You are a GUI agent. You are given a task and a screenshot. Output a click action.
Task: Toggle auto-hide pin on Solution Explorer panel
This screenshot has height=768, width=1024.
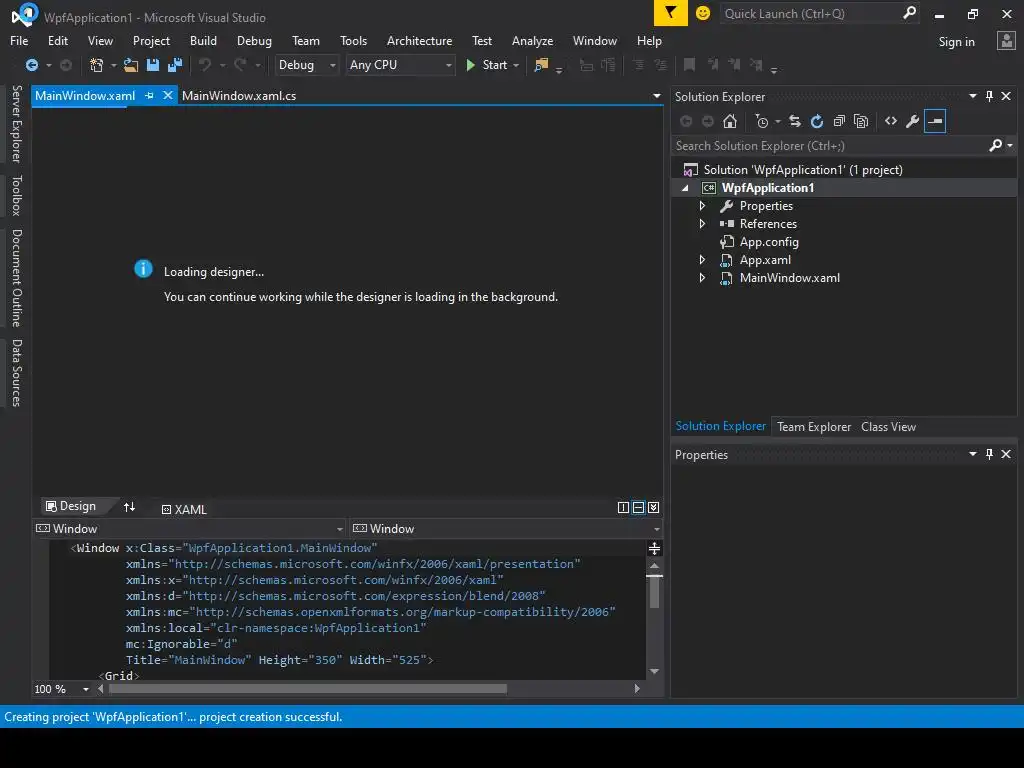(989, 96)
